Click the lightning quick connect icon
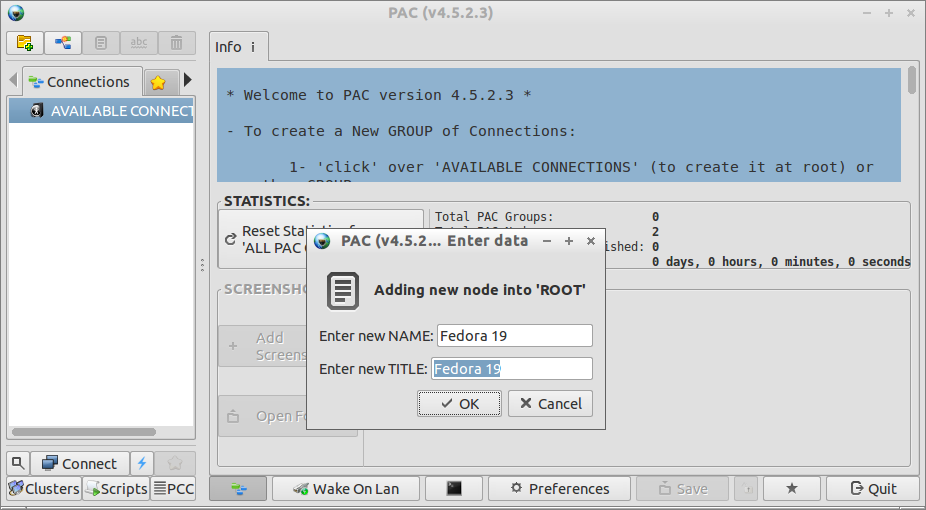926x510 pixels. click(142, 463)
